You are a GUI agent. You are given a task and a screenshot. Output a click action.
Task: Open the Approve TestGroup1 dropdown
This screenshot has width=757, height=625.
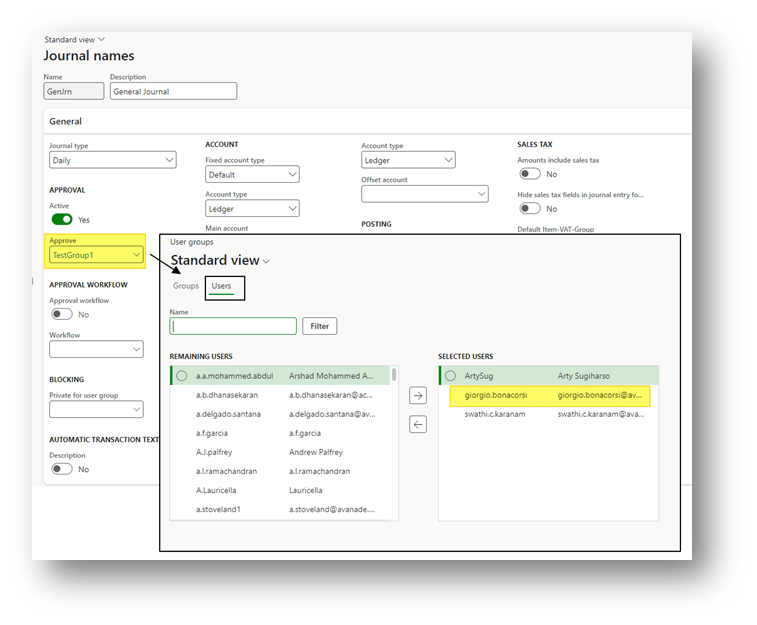click(x=97, y=255)
